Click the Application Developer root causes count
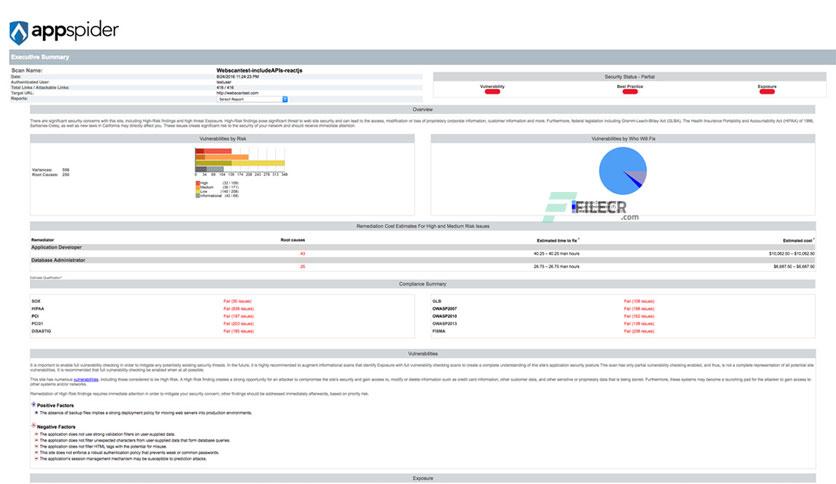The image size is (836, 484). (302, 254)
